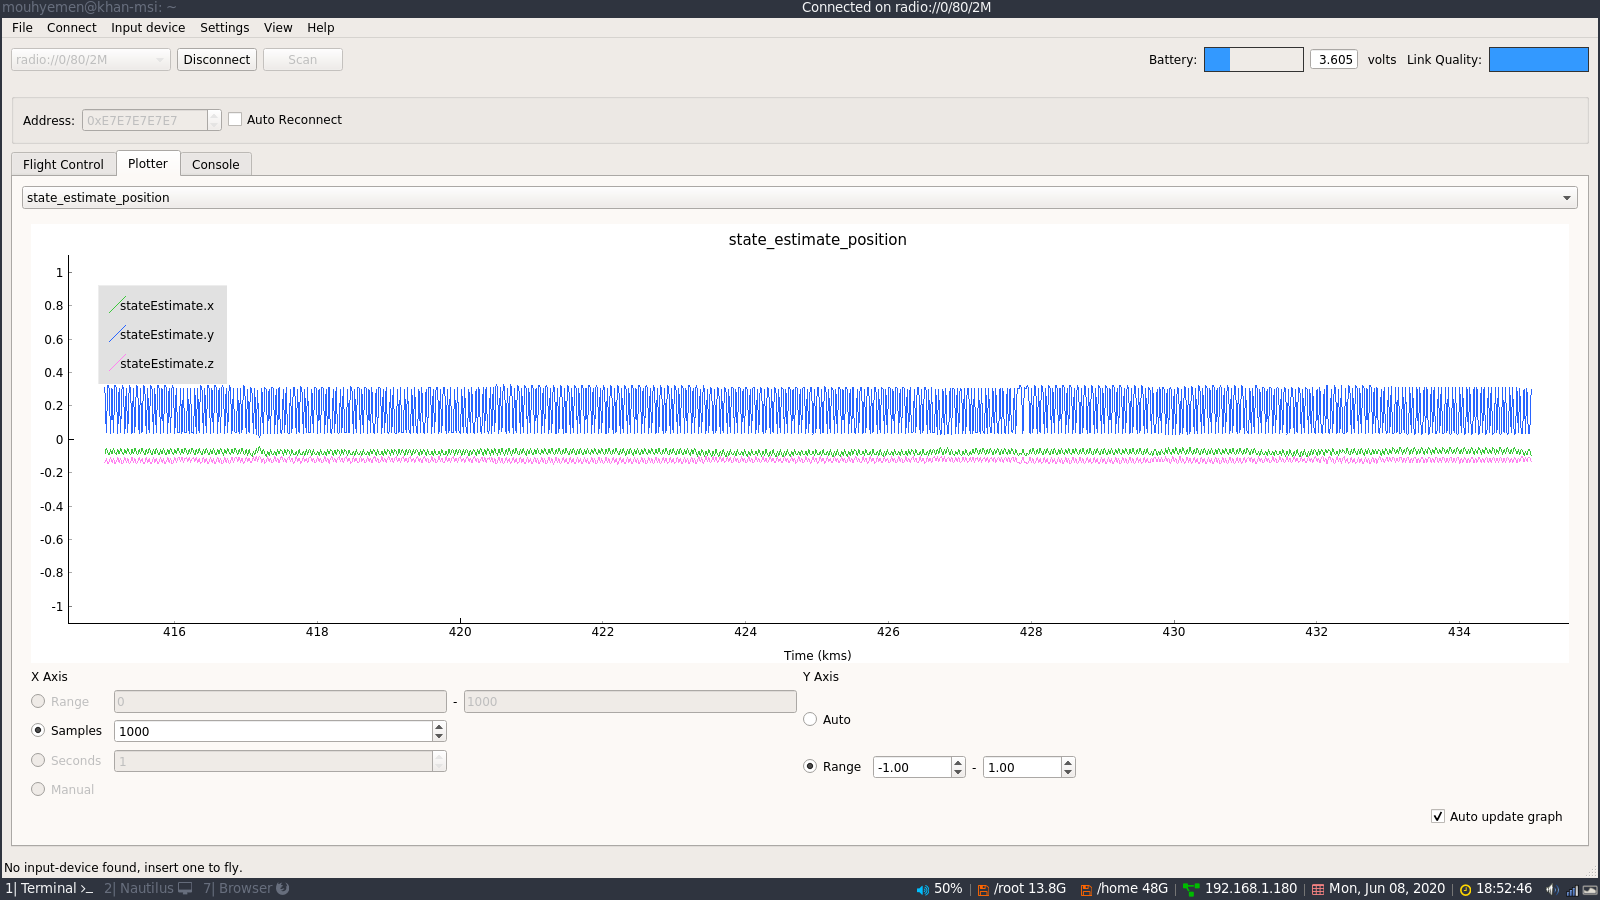
Task: Click the clock icon beside 18:52:46
Action: (x=1465, y=889)
